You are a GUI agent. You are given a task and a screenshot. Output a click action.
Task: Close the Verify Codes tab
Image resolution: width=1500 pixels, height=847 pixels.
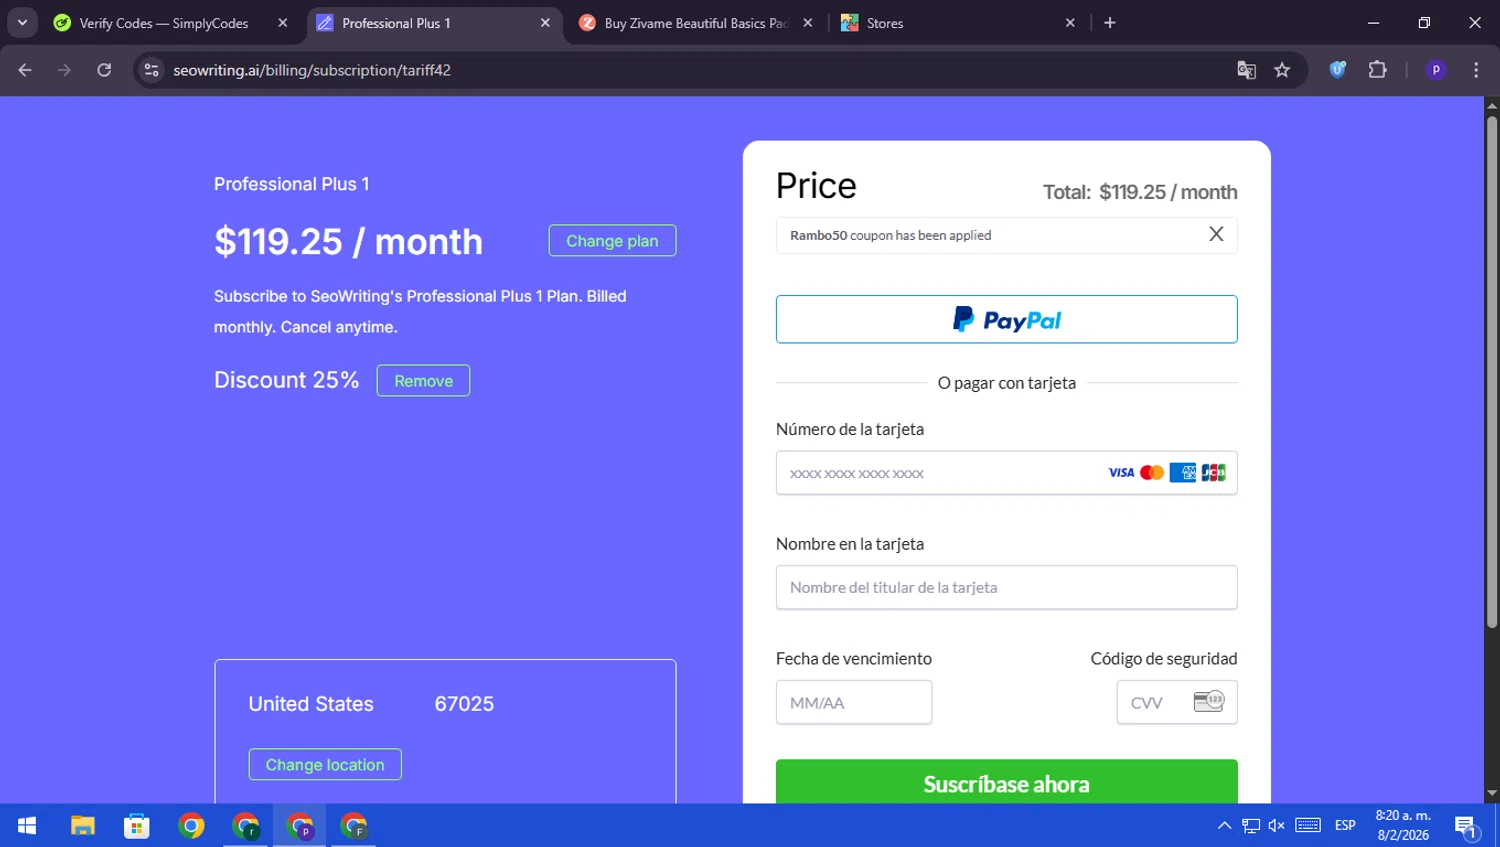tap(283, 23)
